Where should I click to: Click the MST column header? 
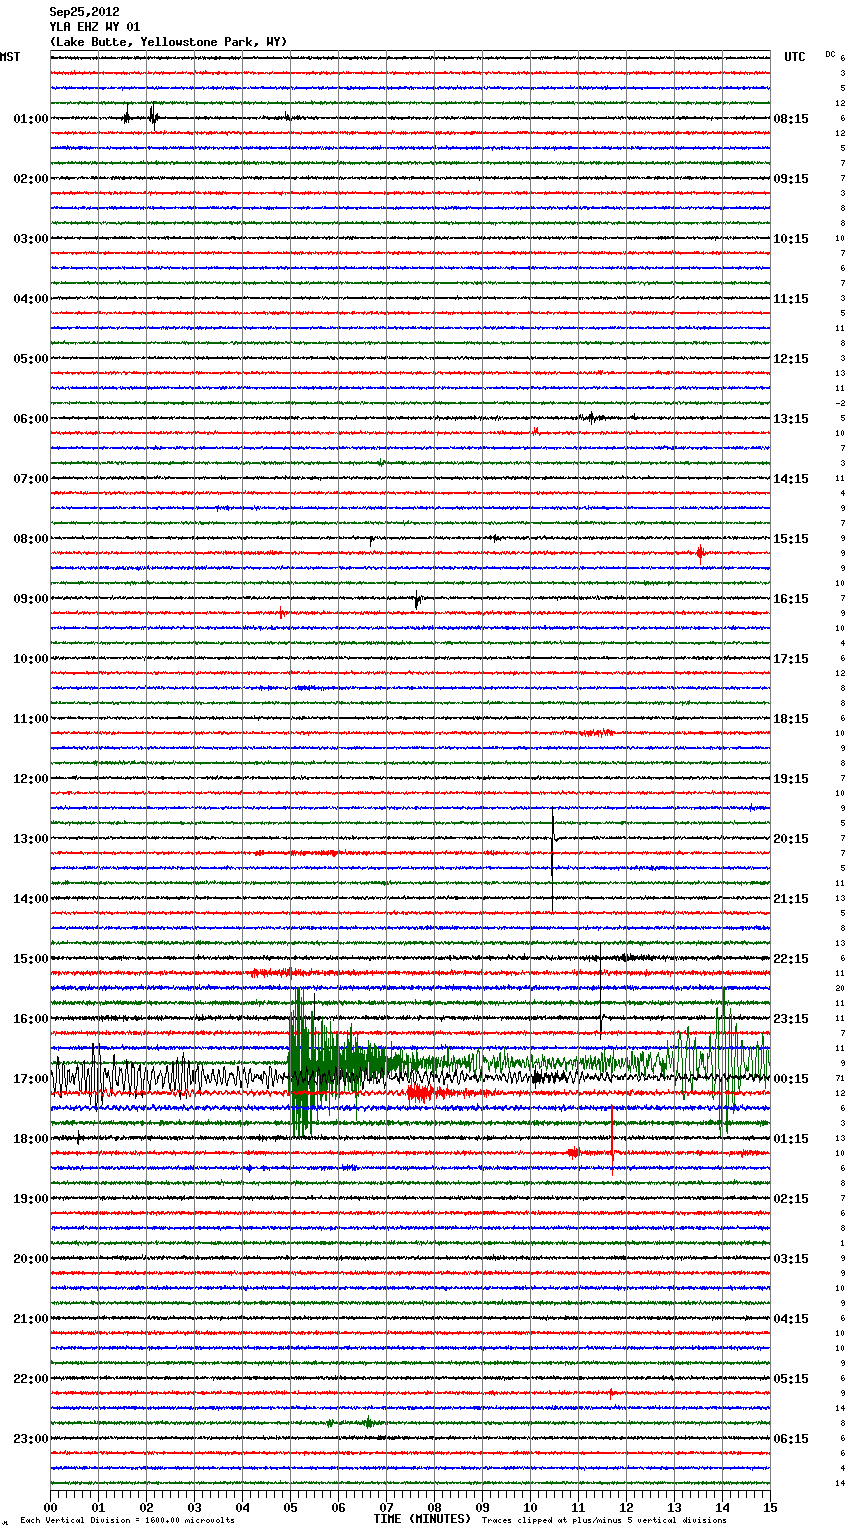click(10, 57)
